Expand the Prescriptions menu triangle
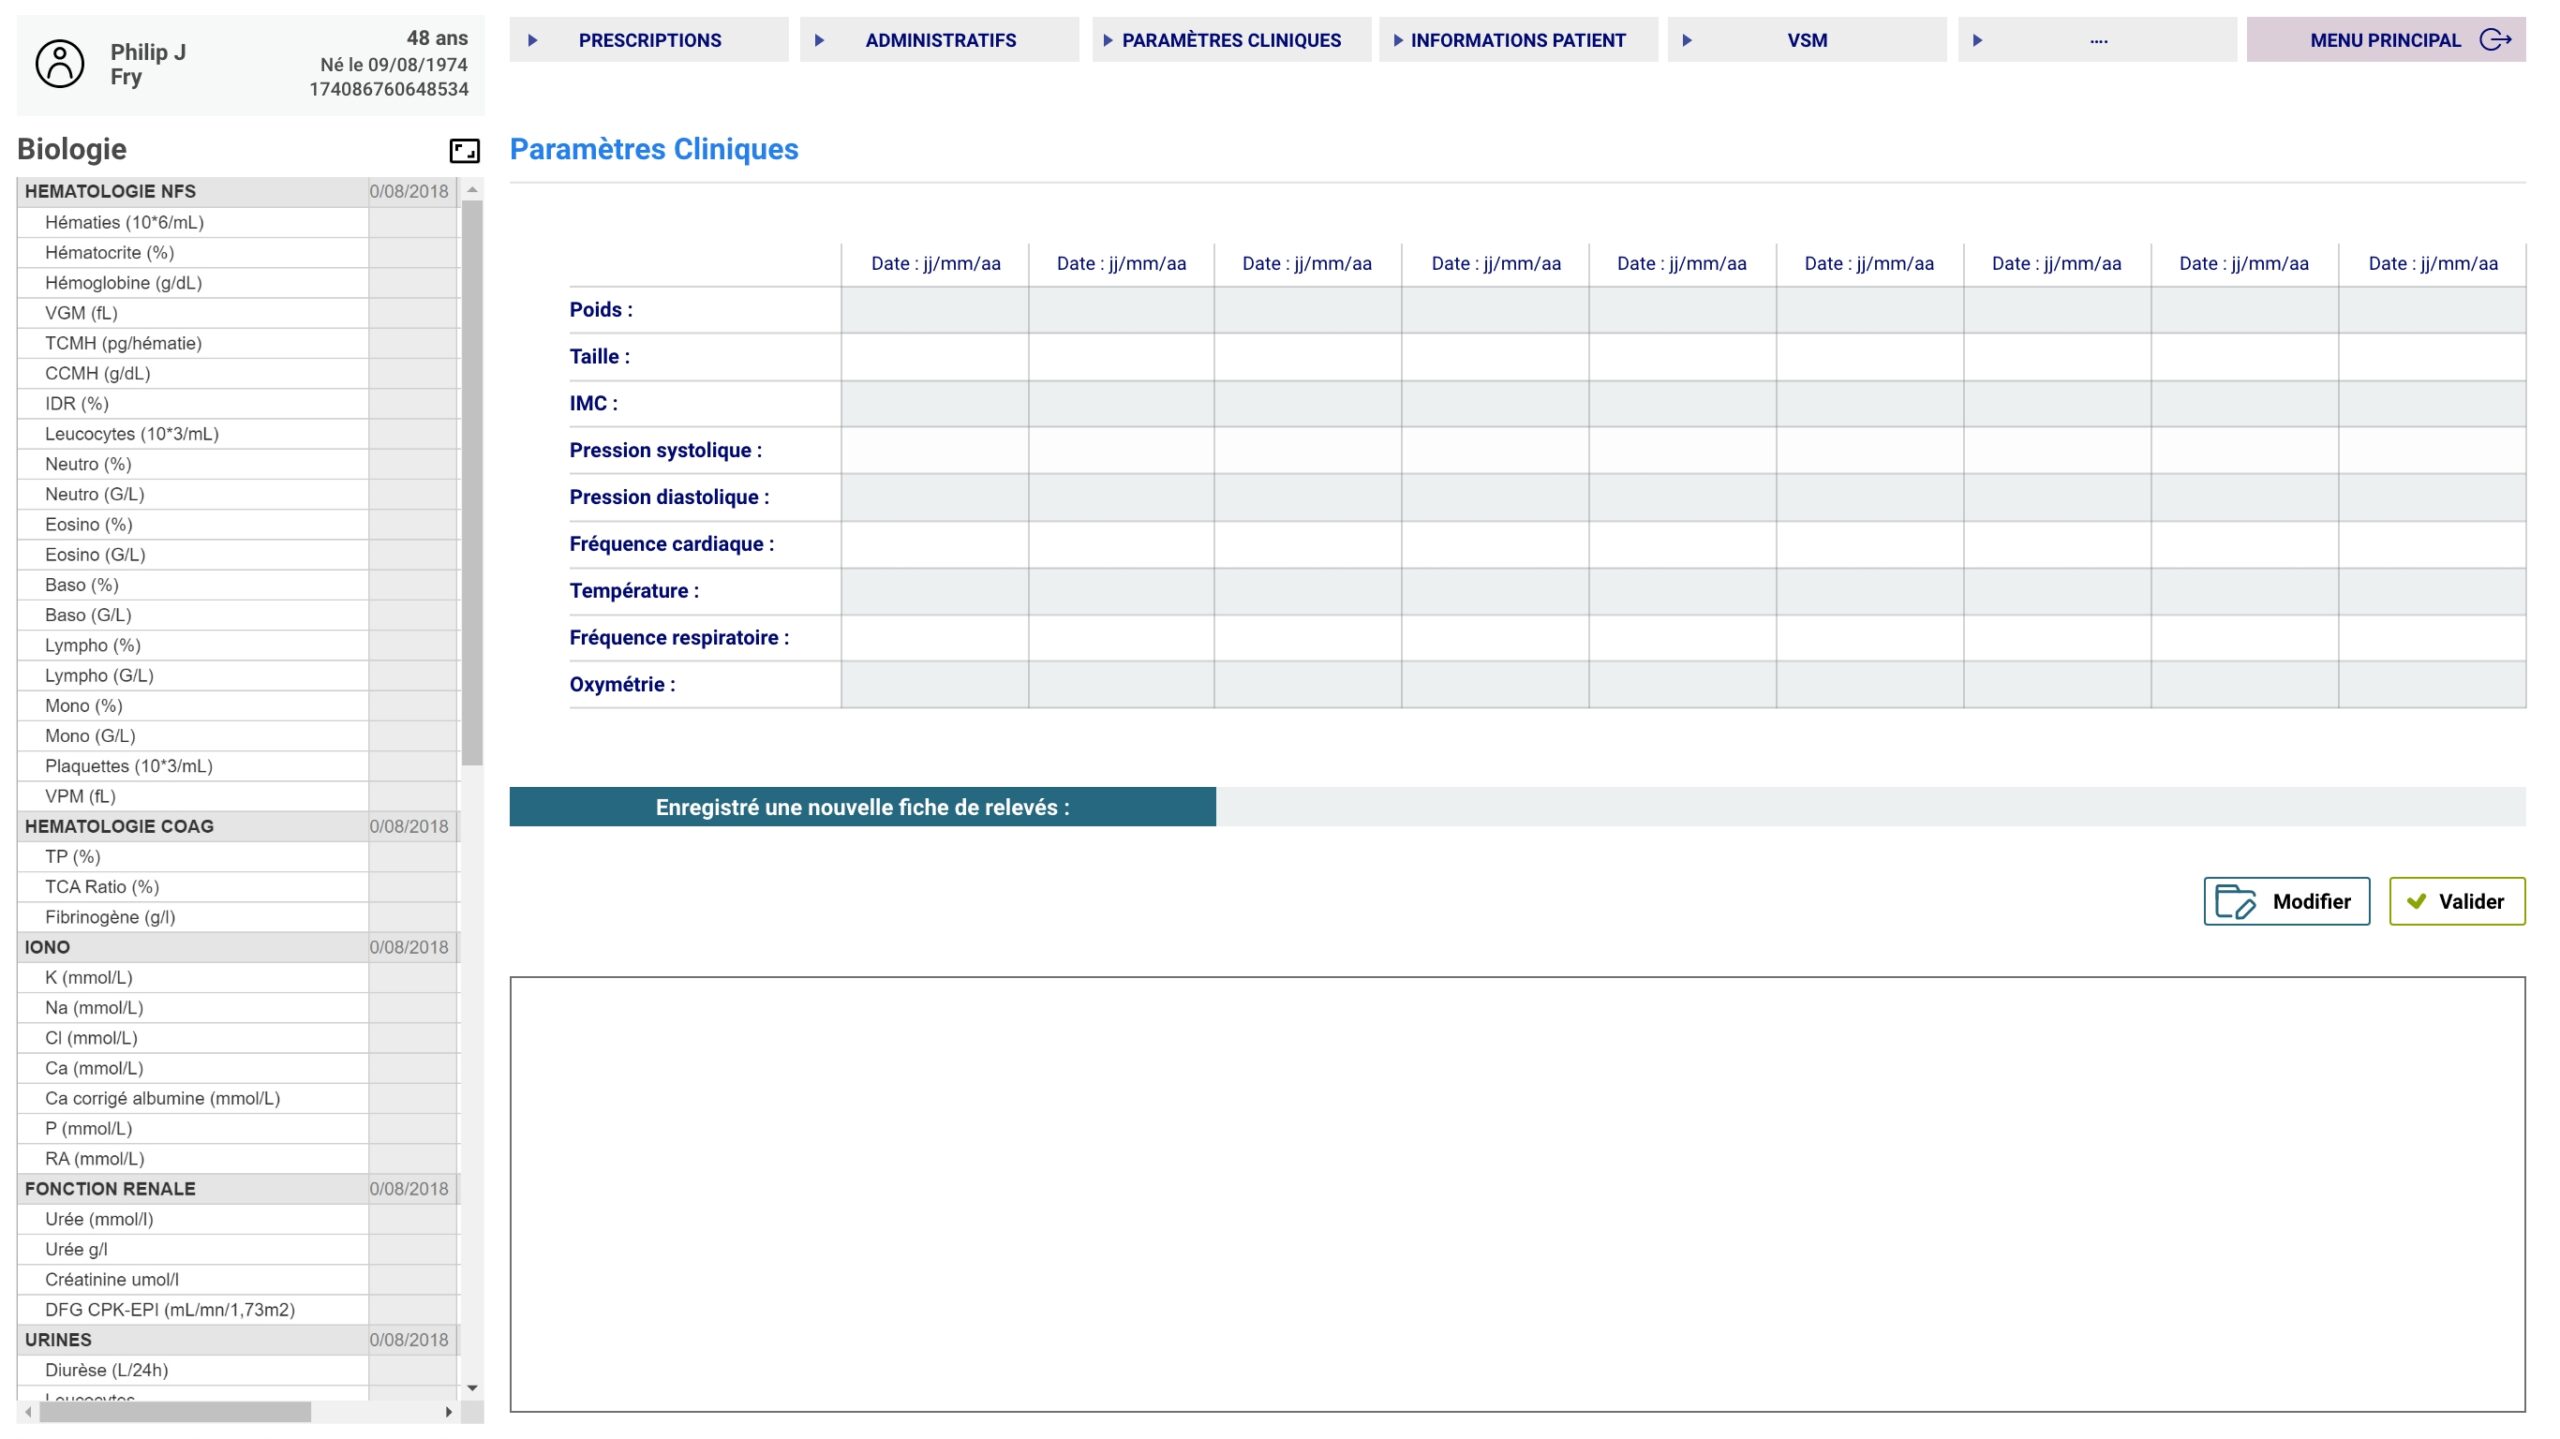This screenshot has height=1439, width=2560. pos(533,40)
